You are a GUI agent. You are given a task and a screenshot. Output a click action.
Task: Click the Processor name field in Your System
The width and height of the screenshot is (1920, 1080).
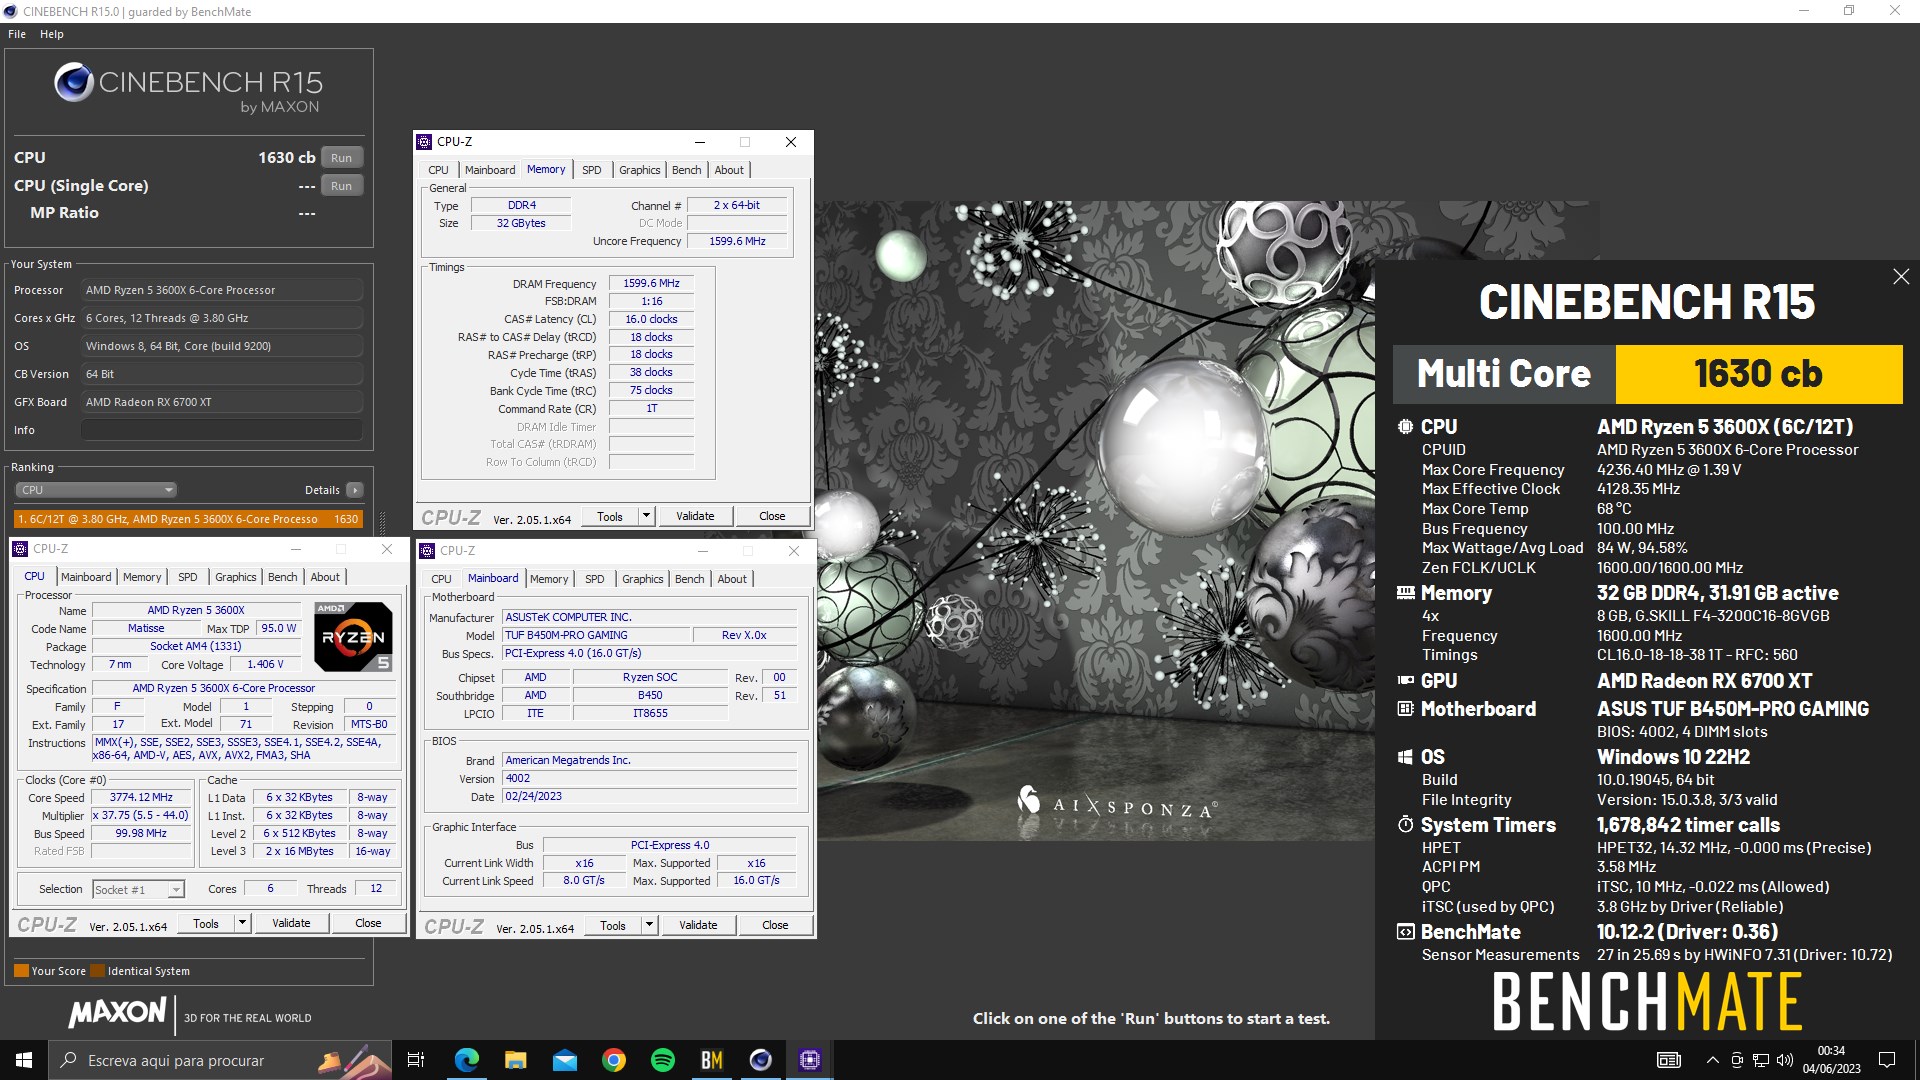(x=222, y=290)
